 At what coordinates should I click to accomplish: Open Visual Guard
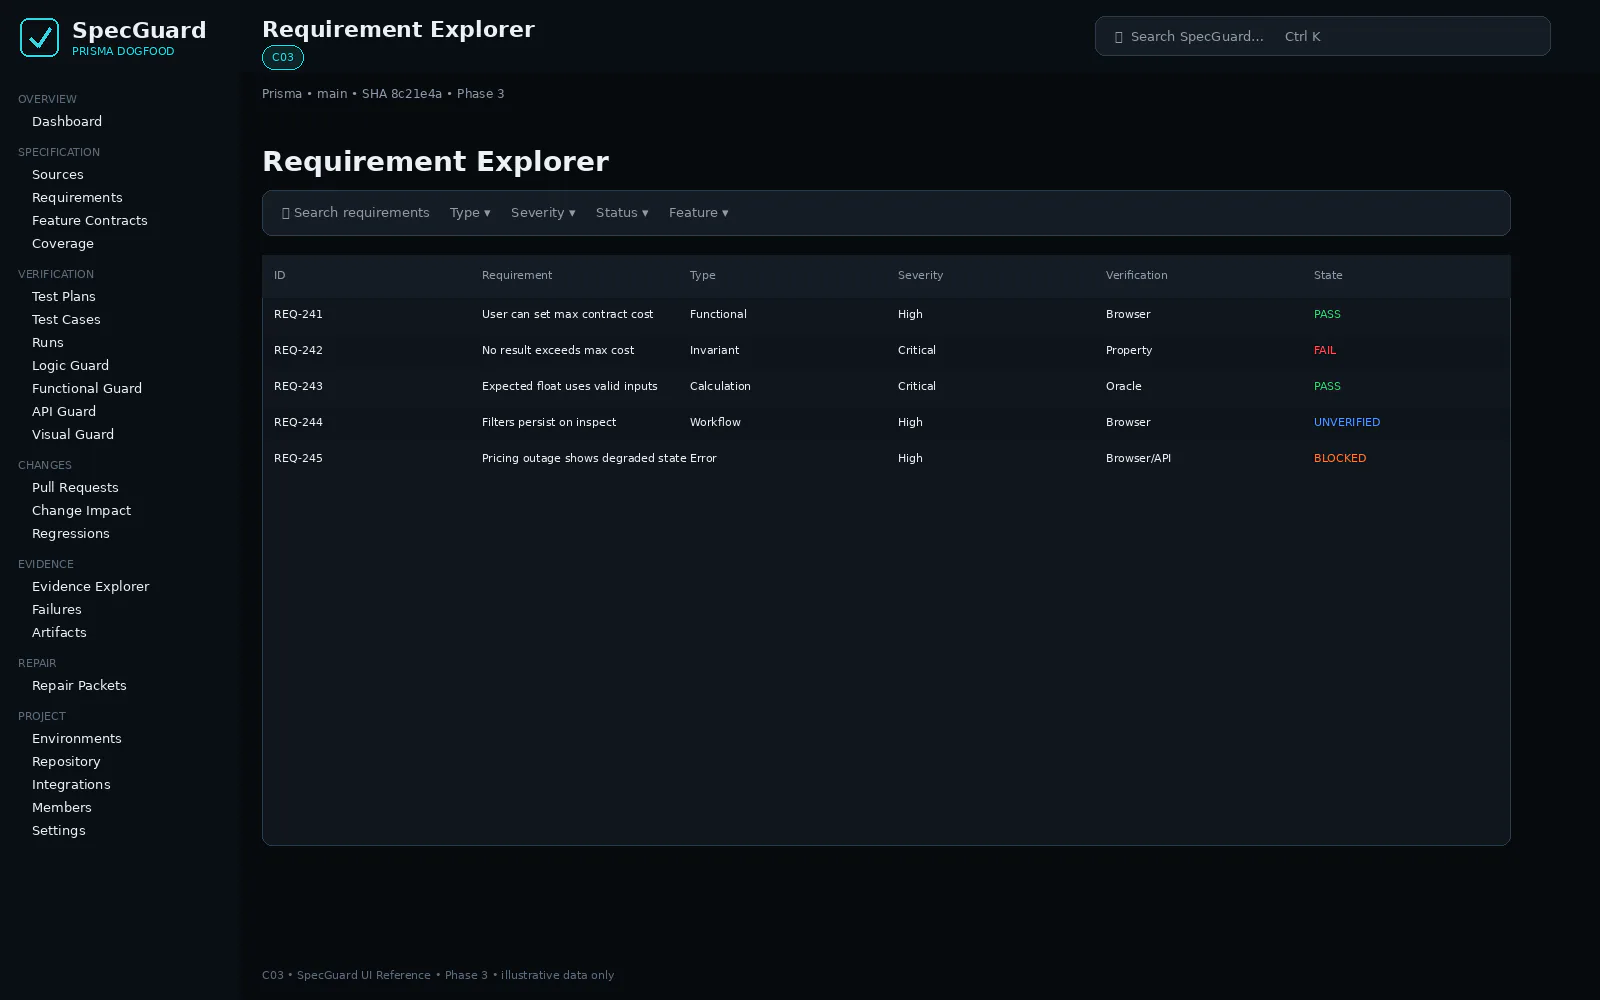pos(73,434)
